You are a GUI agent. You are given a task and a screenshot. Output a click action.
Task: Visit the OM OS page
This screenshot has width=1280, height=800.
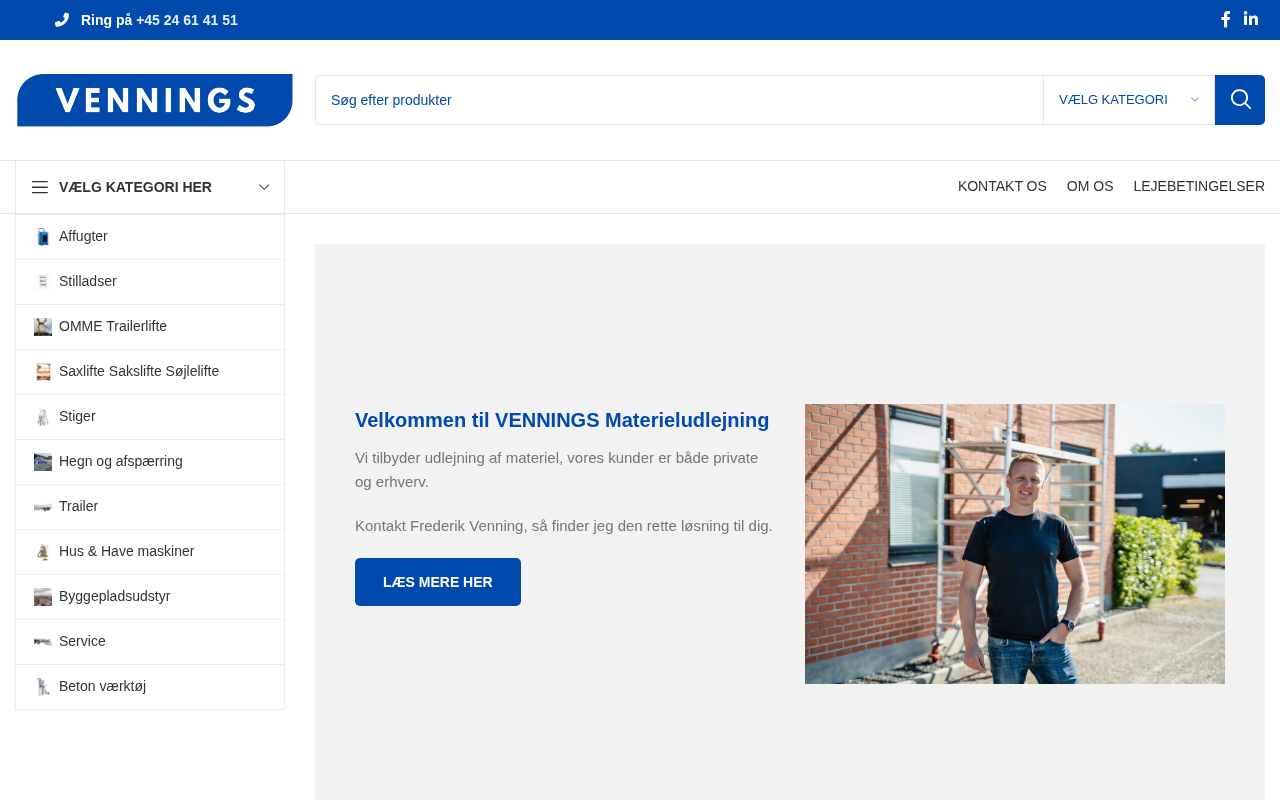click(1090, 186)
